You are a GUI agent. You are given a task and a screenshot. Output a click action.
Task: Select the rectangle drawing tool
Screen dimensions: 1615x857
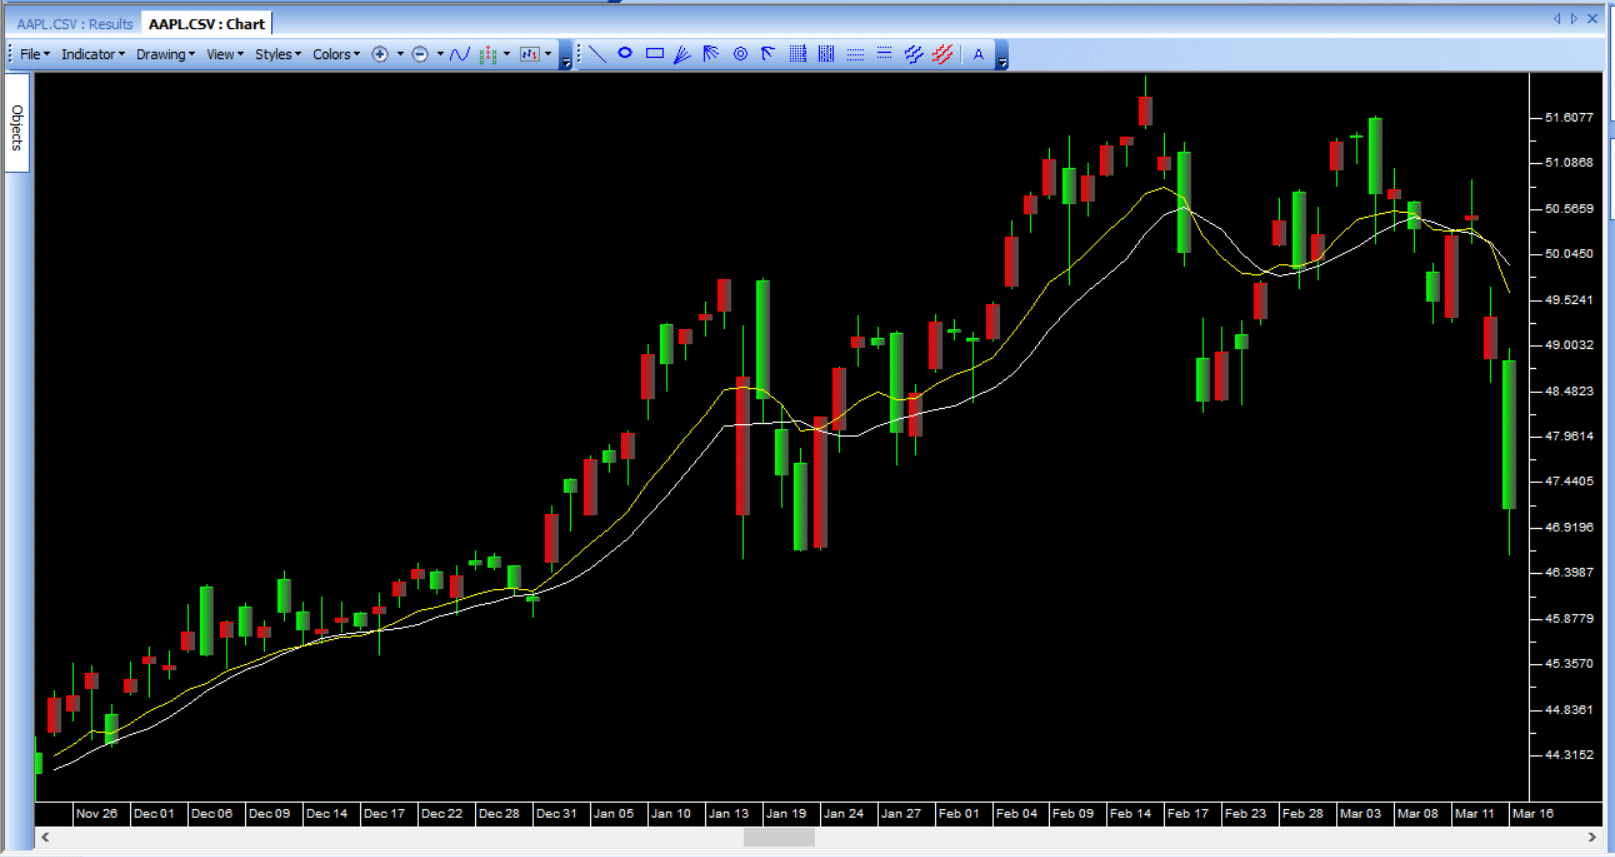point(655,54)
